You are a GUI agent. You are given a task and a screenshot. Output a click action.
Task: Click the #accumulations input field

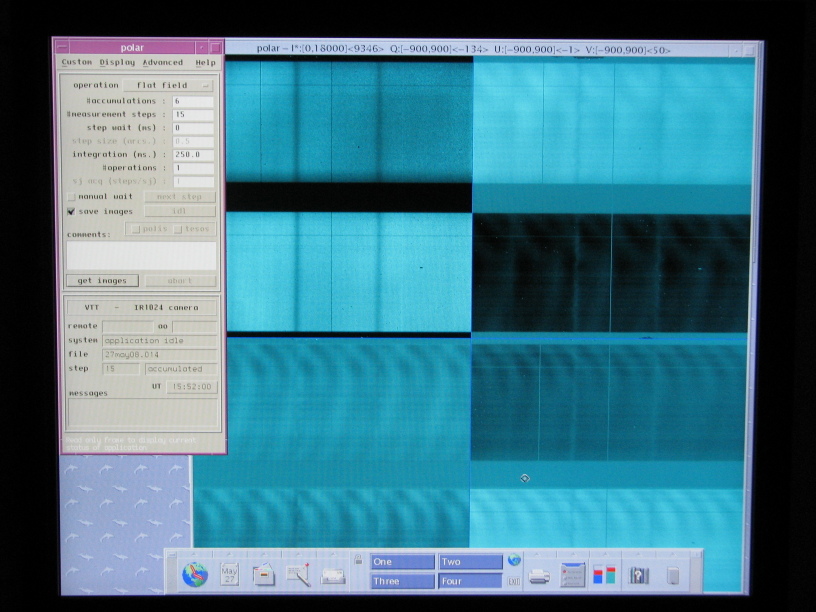[x=193, y=102]
